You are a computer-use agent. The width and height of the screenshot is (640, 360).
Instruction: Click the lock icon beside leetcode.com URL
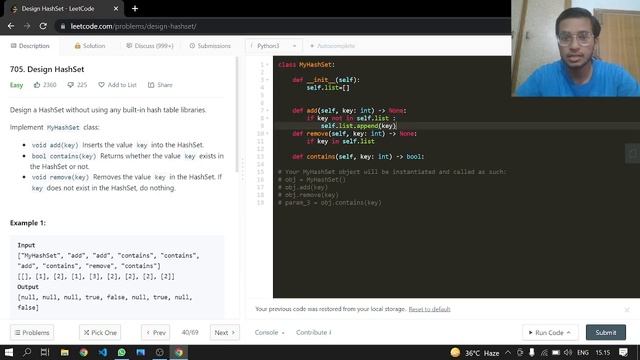[62, 27]
